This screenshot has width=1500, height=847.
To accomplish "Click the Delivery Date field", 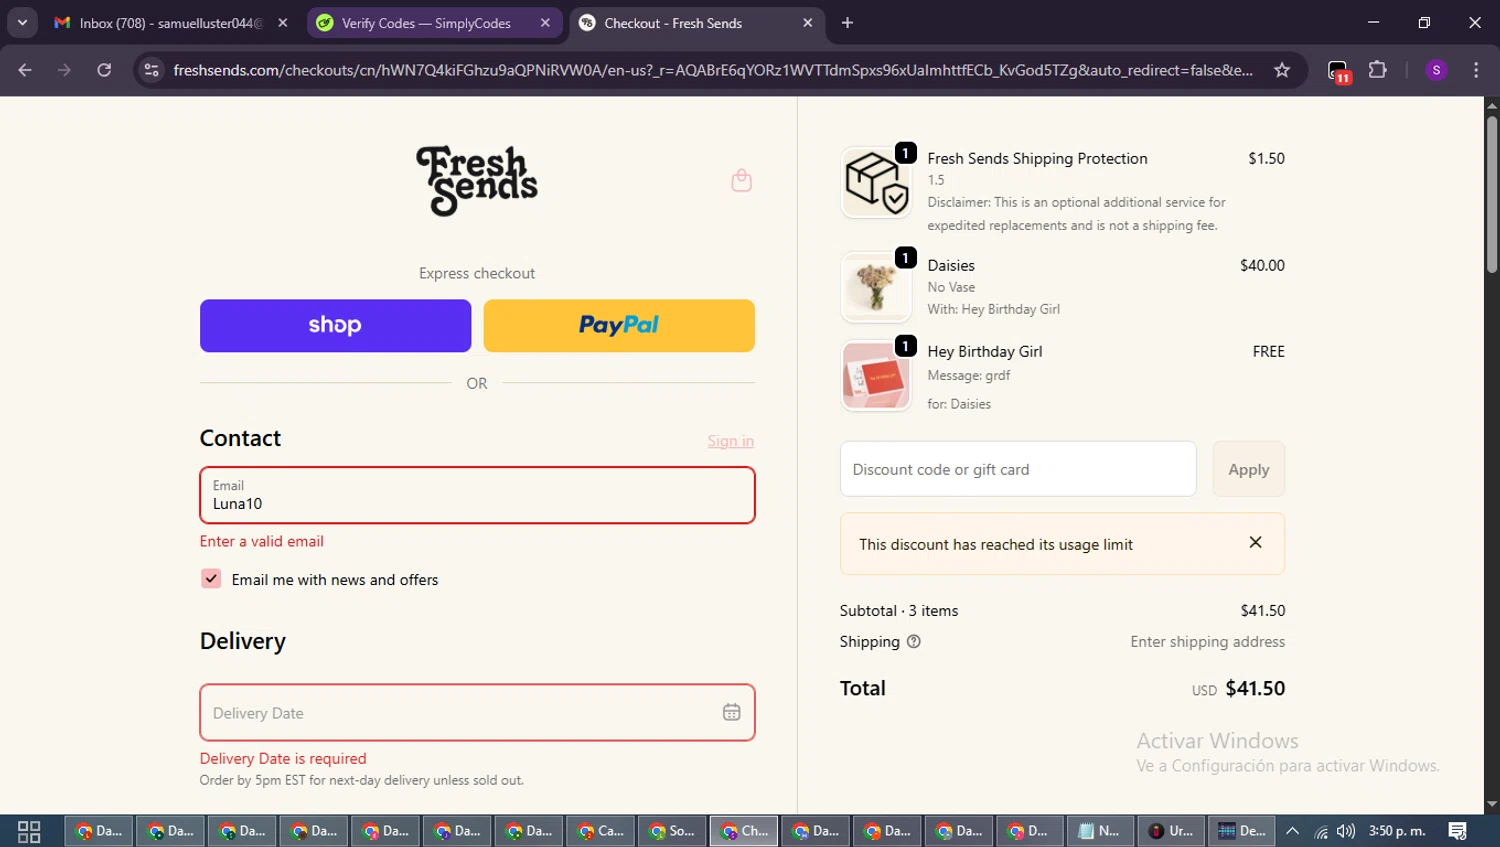I will pos(477,712).
